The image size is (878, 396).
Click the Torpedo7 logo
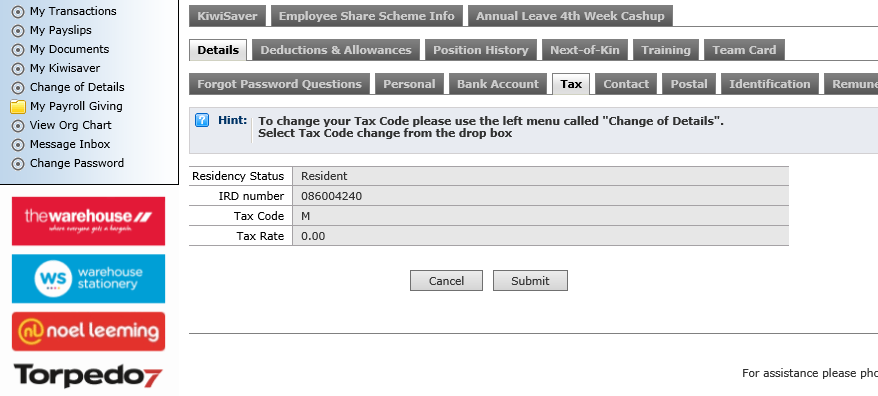point(88,375)
